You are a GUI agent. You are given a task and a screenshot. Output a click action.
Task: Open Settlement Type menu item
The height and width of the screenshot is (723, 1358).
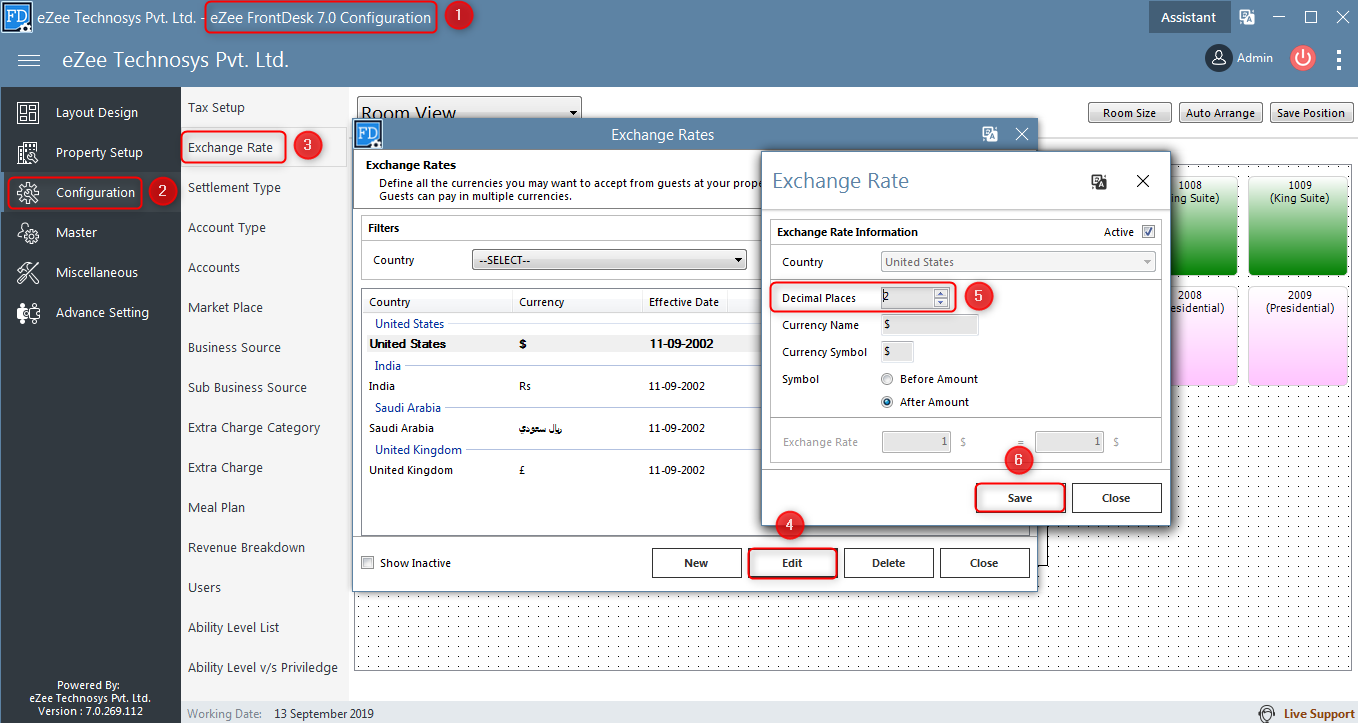click(234, 188)
